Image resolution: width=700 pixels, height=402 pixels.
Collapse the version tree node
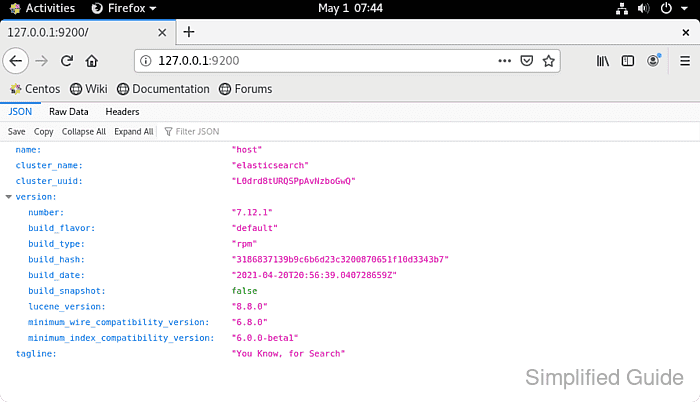9,197
